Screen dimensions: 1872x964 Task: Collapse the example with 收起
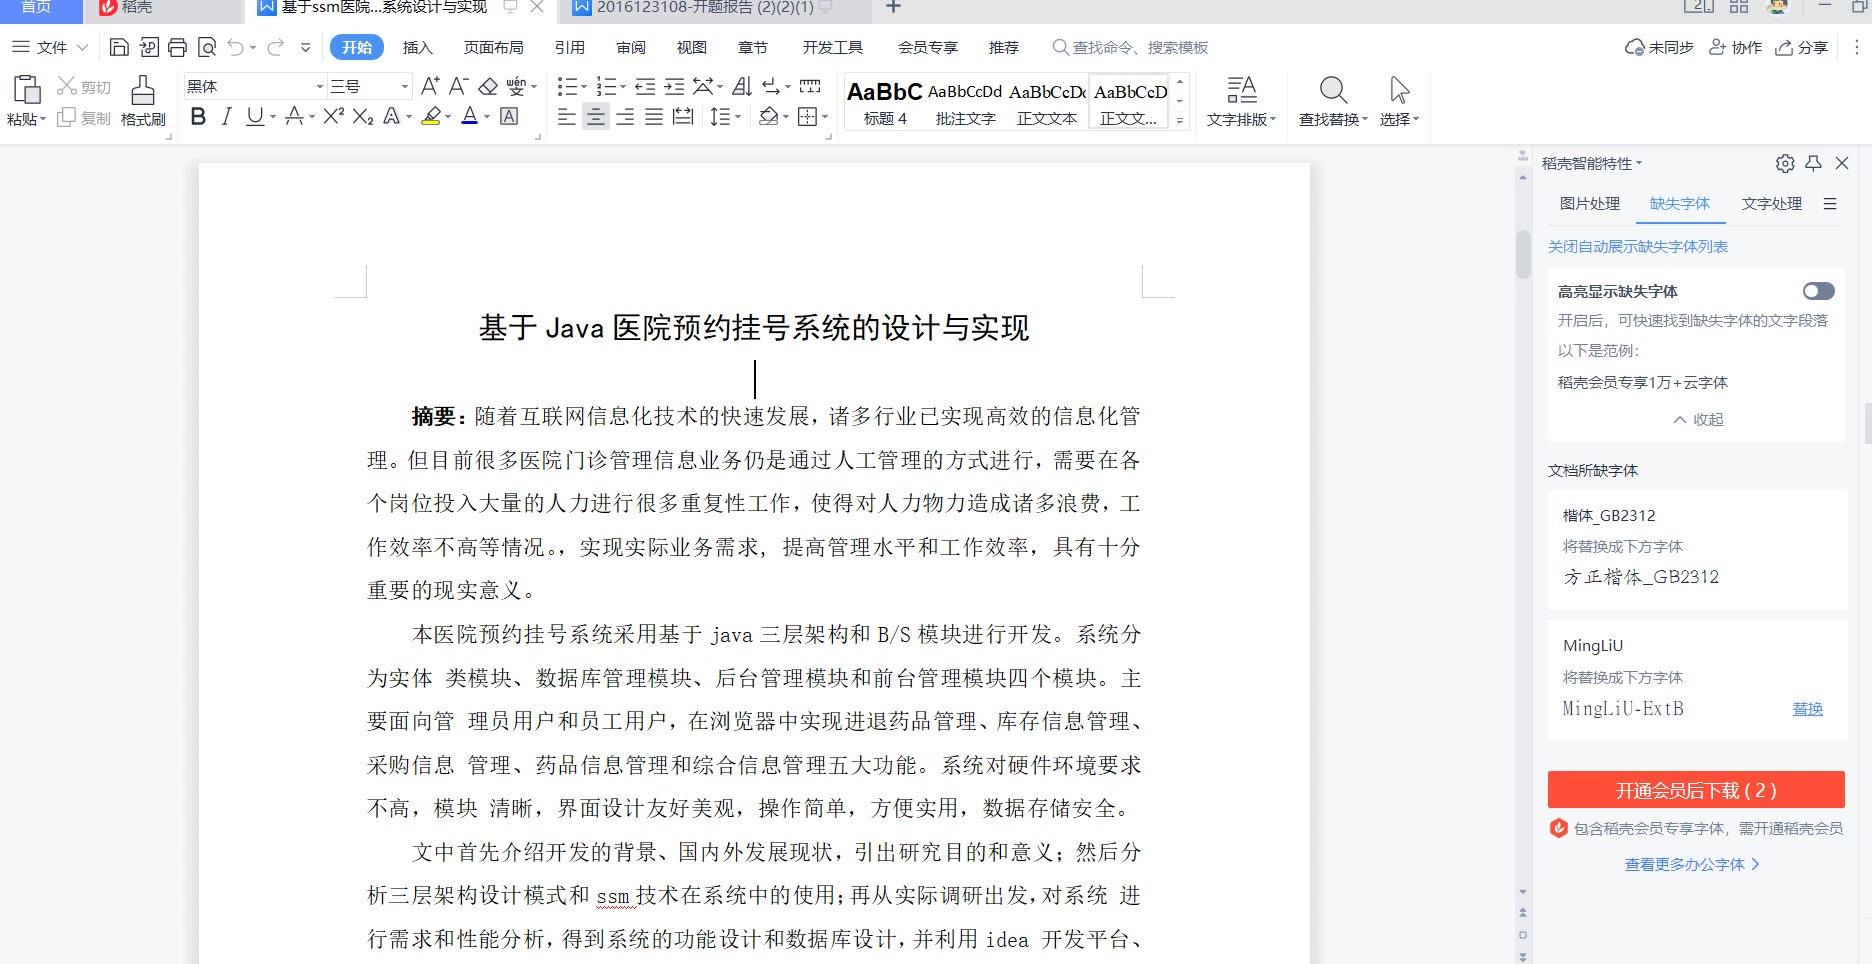pos(1699,419)
